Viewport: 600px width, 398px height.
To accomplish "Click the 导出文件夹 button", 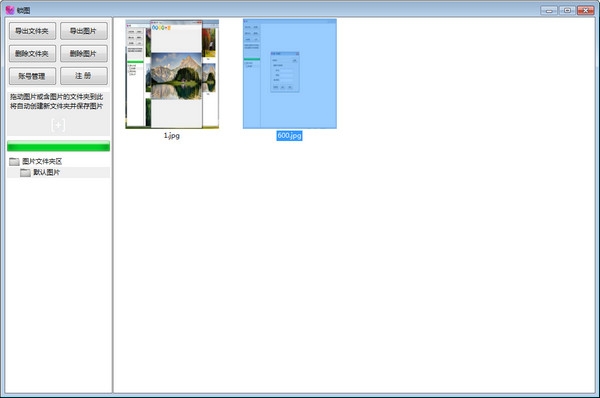I will 33,31.
